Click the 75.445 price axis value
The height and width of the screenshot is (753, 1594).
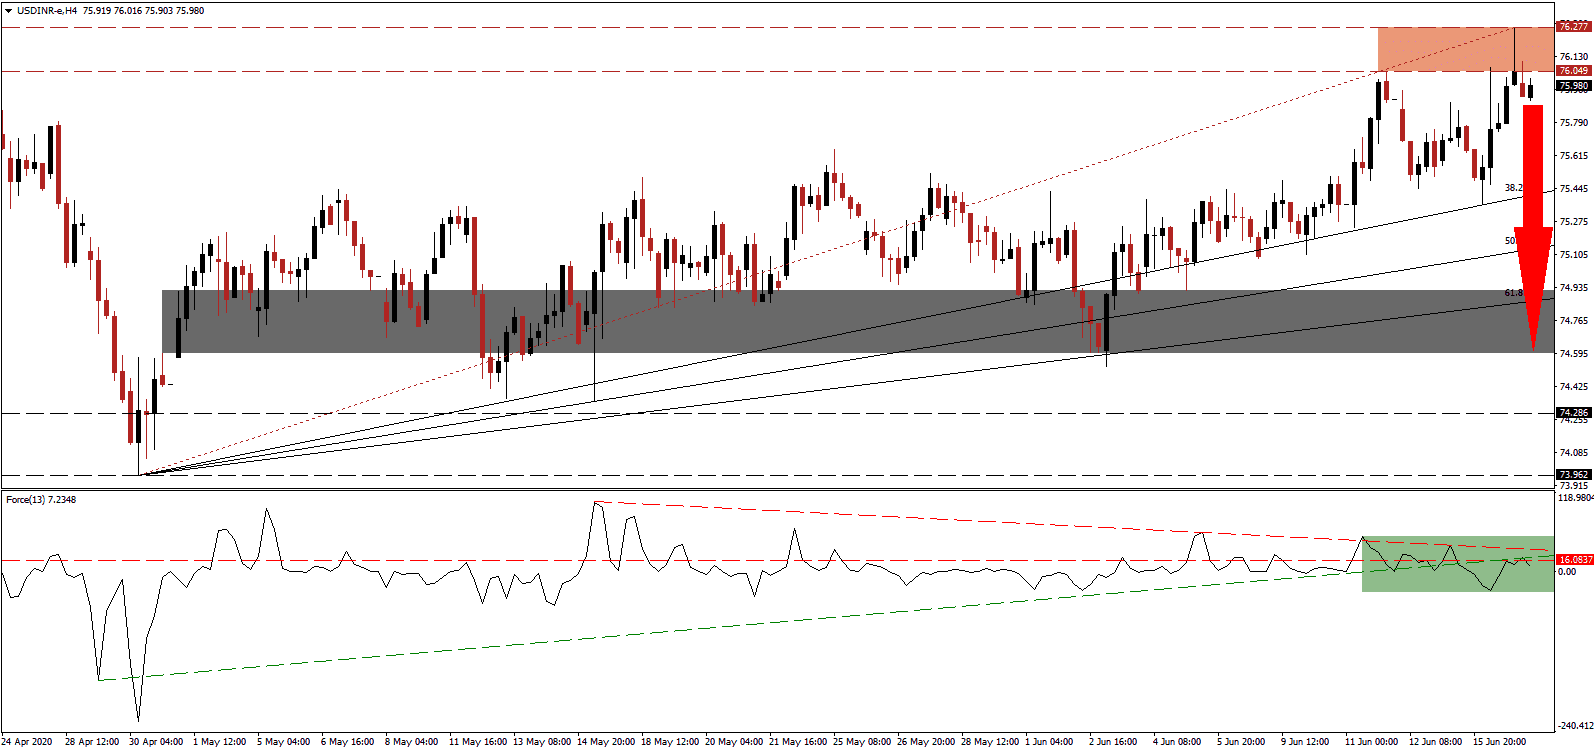click(x=1574, y=189)
